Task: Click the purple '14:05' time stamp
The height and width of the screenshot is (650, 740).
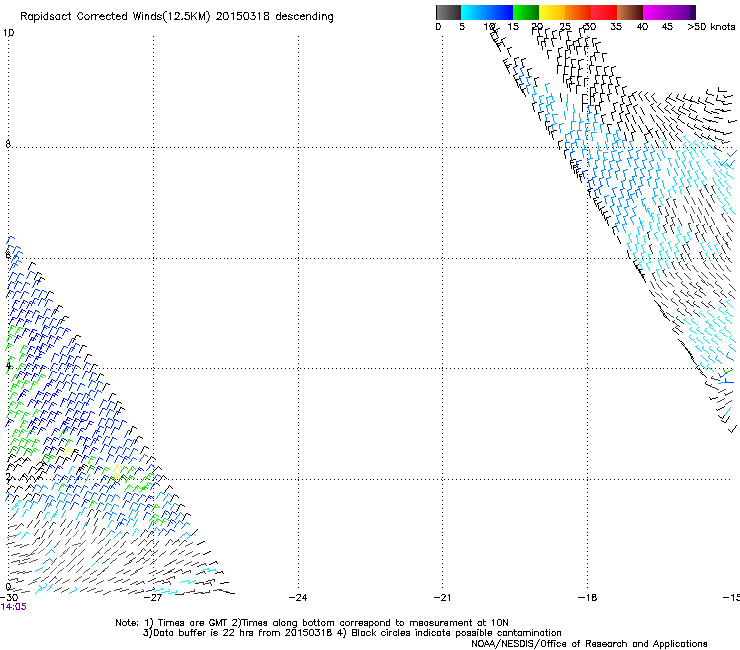Action: pyautogui.click(x=14, y=607)
